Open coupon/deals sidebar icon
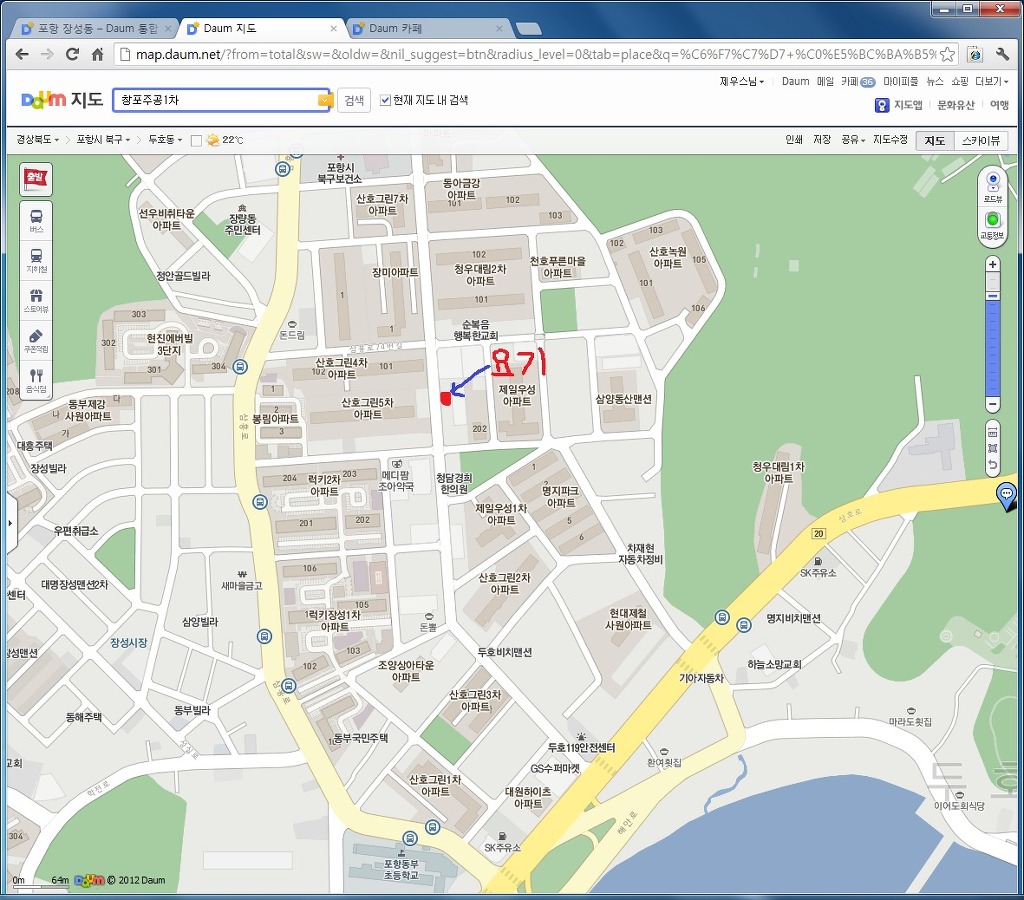 (37, 340)
